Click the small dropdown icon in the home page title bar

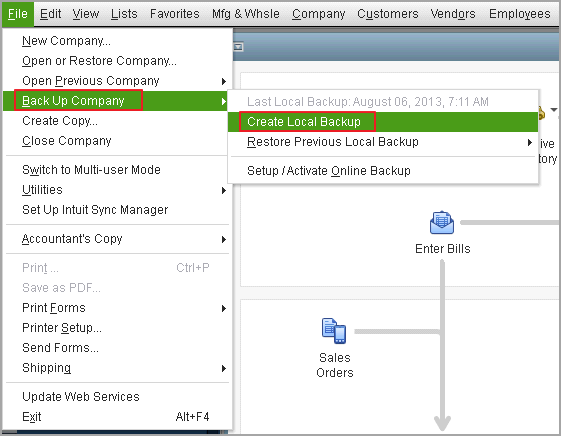(239, 47)
